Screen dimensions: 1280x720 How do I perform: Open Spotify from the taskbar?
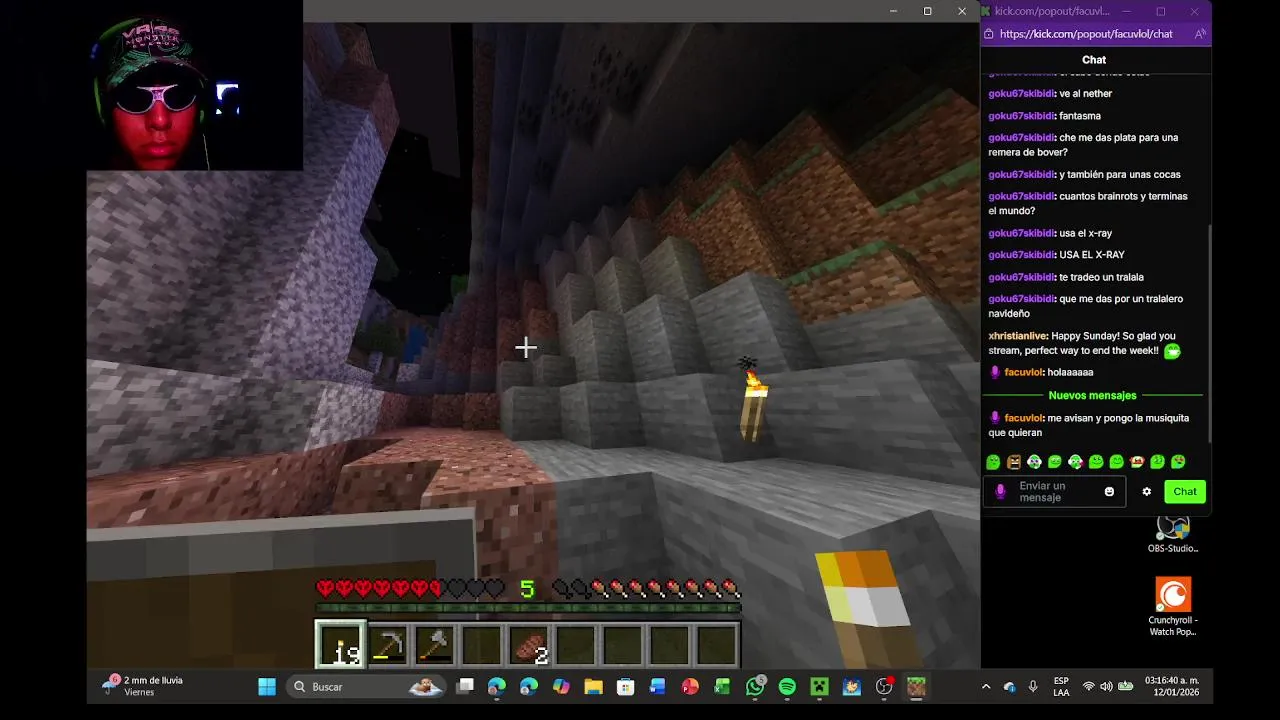coord(787,687)
